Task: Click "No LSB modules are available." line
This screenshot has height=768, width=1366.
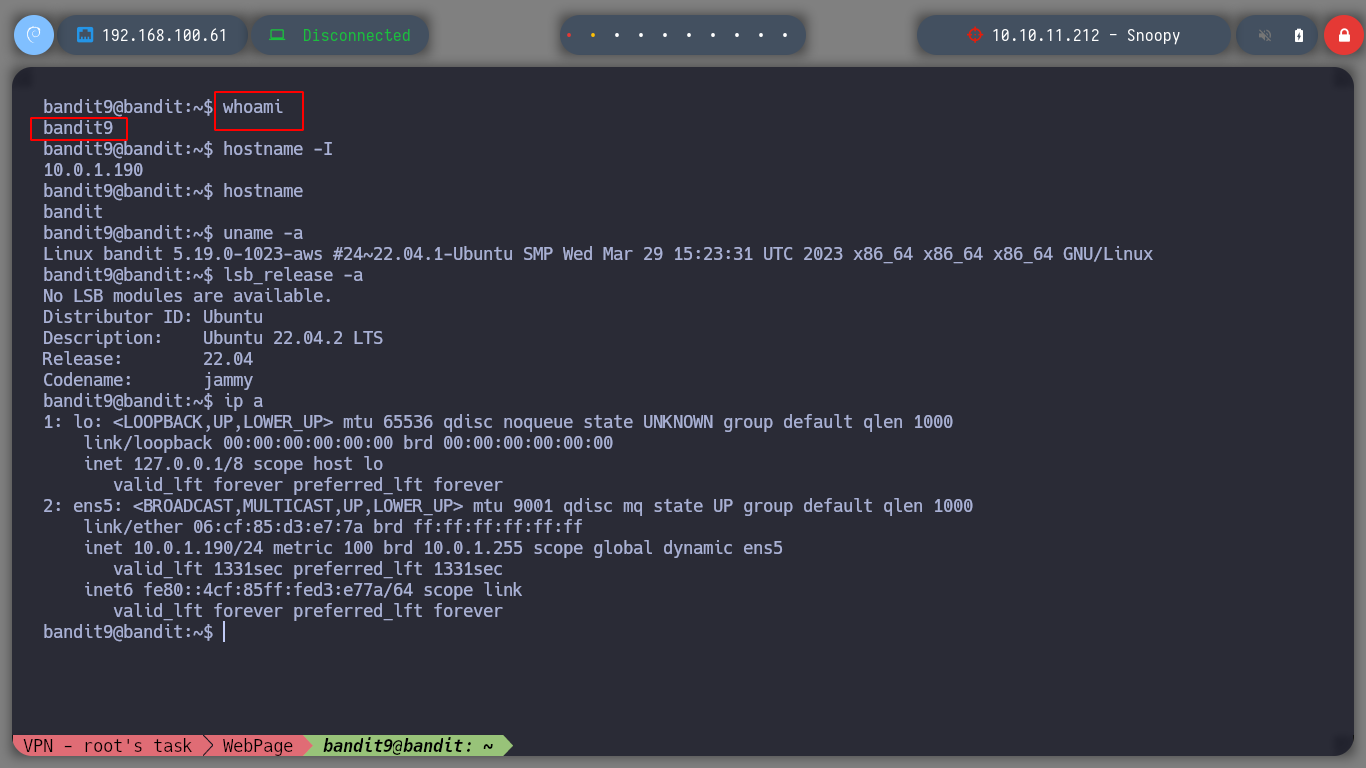Action: 188,296
